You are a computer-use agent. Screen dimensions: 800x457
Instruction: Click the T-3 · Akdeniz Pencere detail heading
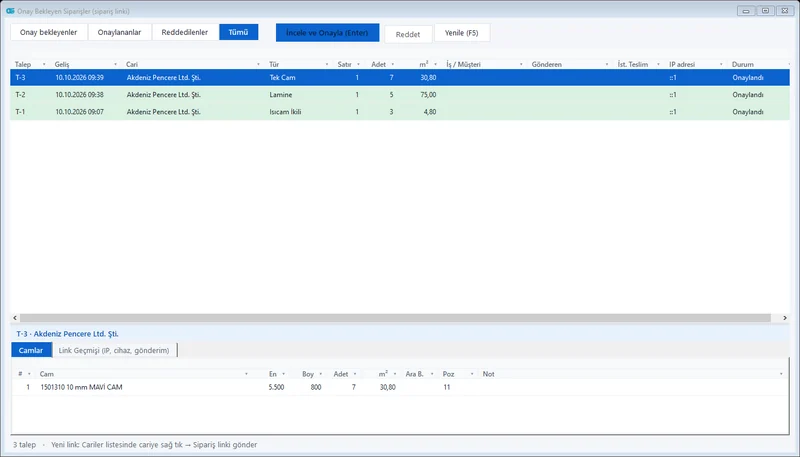click(67, 334)
